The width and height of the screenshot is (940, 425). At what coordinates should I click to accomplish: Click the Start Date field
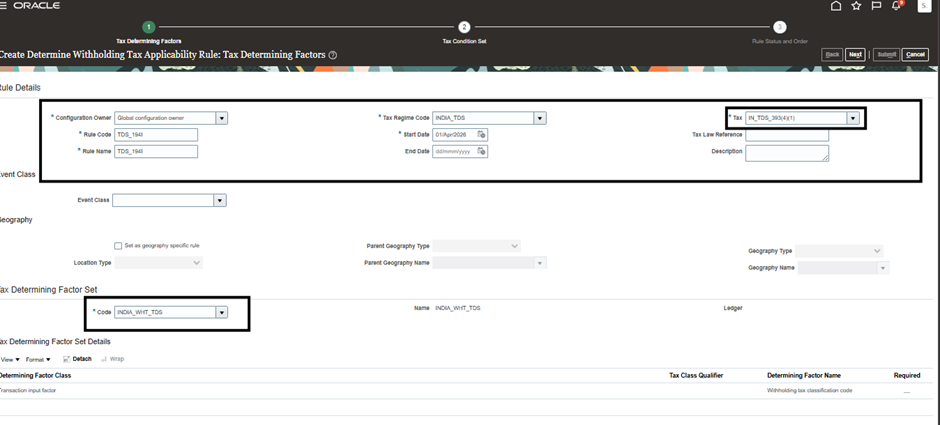(454, 134)
